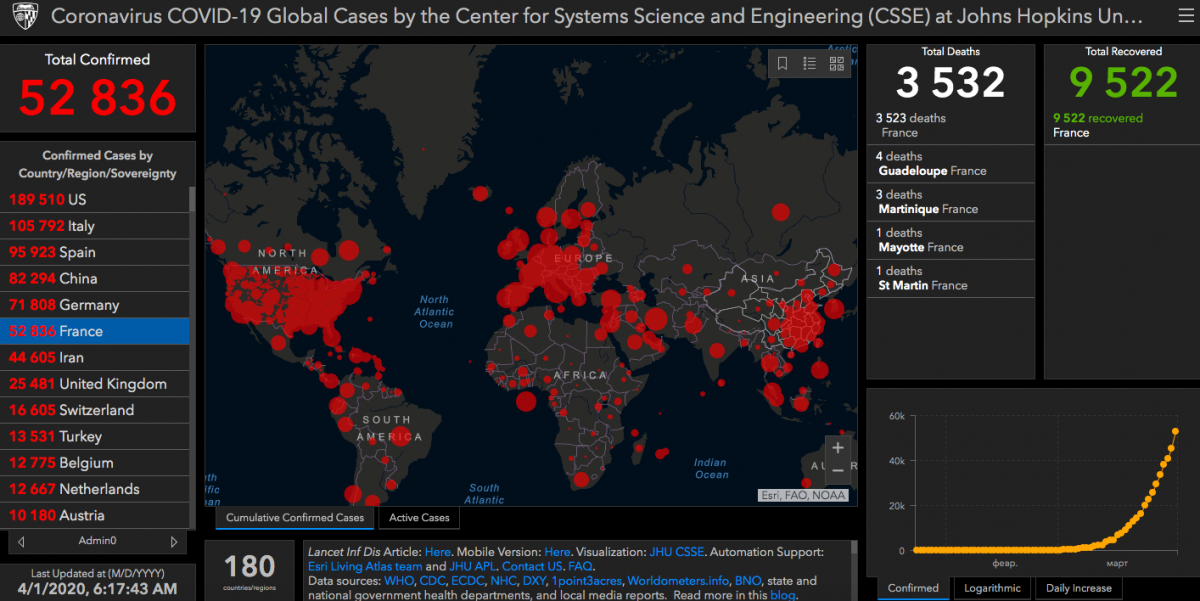Open the Lancet article Here link
This screenshot has height=601, width=1200.
click(437, 551)
